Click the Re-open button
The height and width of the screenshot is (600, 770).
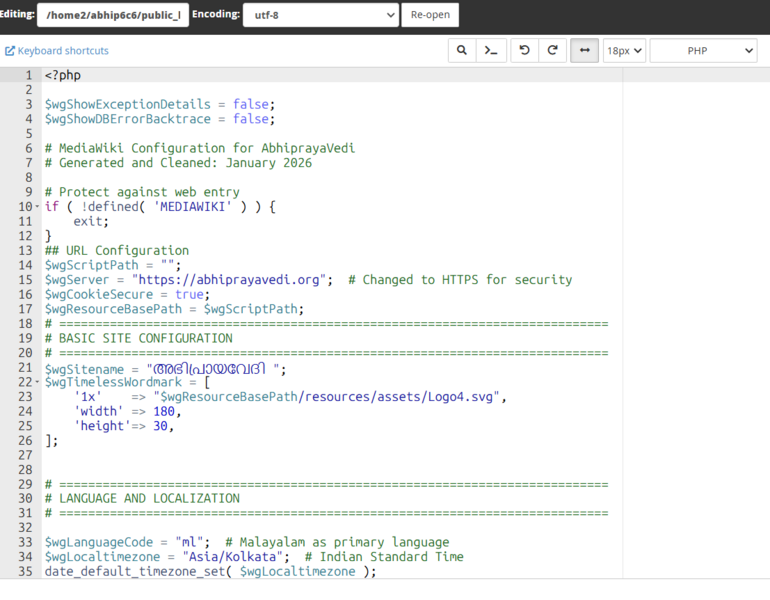point(430,15)
